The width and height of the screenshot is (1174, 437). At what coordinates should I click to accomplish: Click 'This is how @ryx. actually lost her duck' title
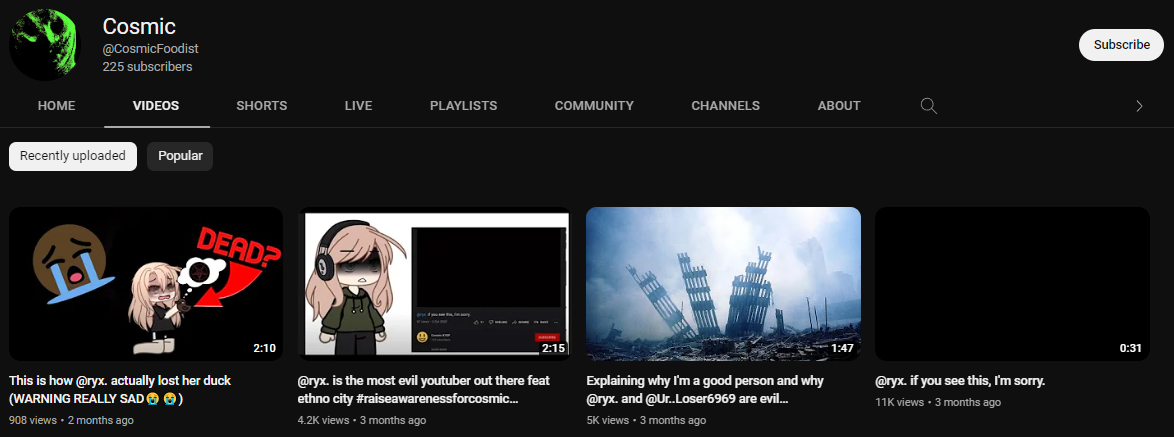(x=132, y=381)
